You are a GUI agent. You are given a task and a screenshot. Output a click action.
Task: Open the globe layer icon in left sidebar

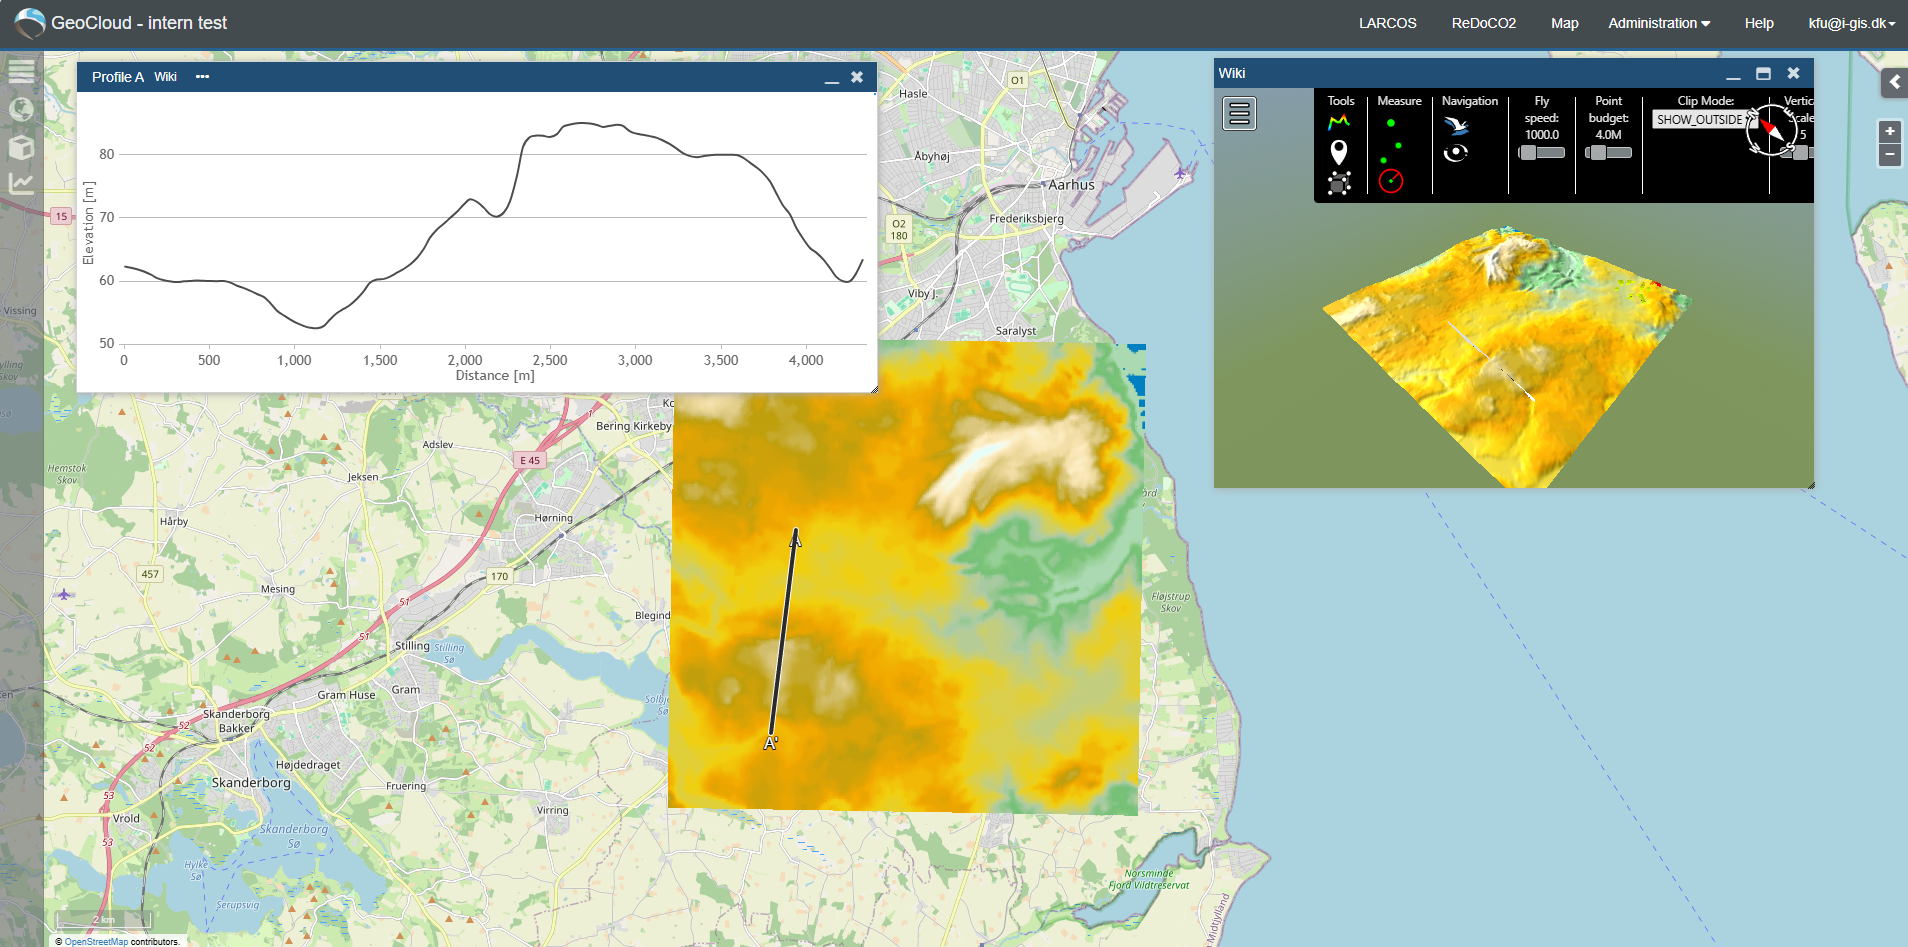tap(21, 109)
